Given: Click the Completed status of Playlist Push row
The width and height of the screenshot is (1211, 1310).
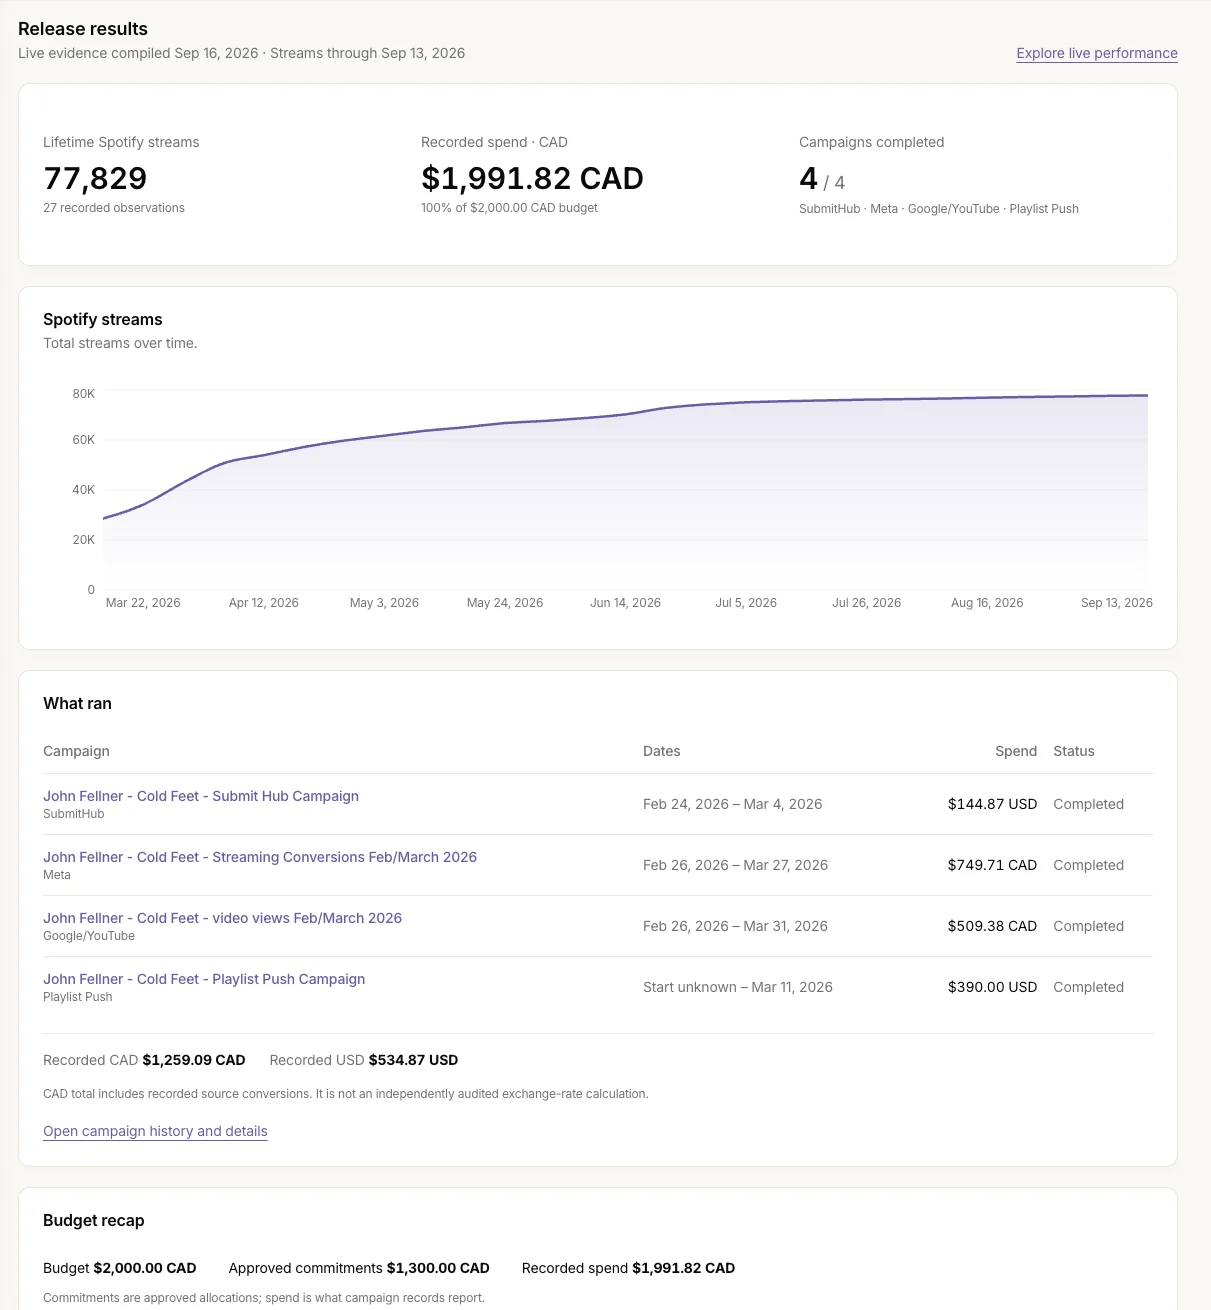Looking at the screenshot, I should (1088, 987).
